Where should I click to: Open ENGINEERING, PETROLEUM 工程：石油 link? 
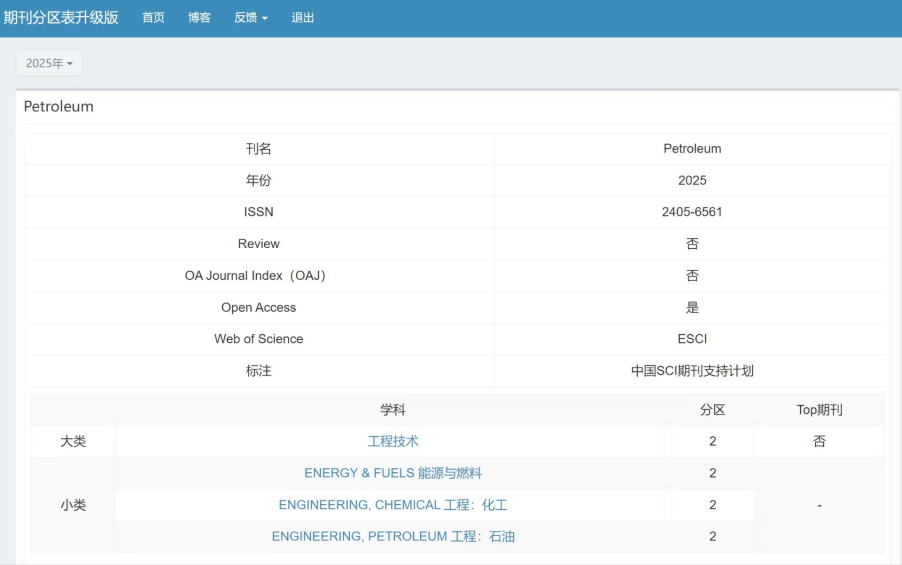393,536
